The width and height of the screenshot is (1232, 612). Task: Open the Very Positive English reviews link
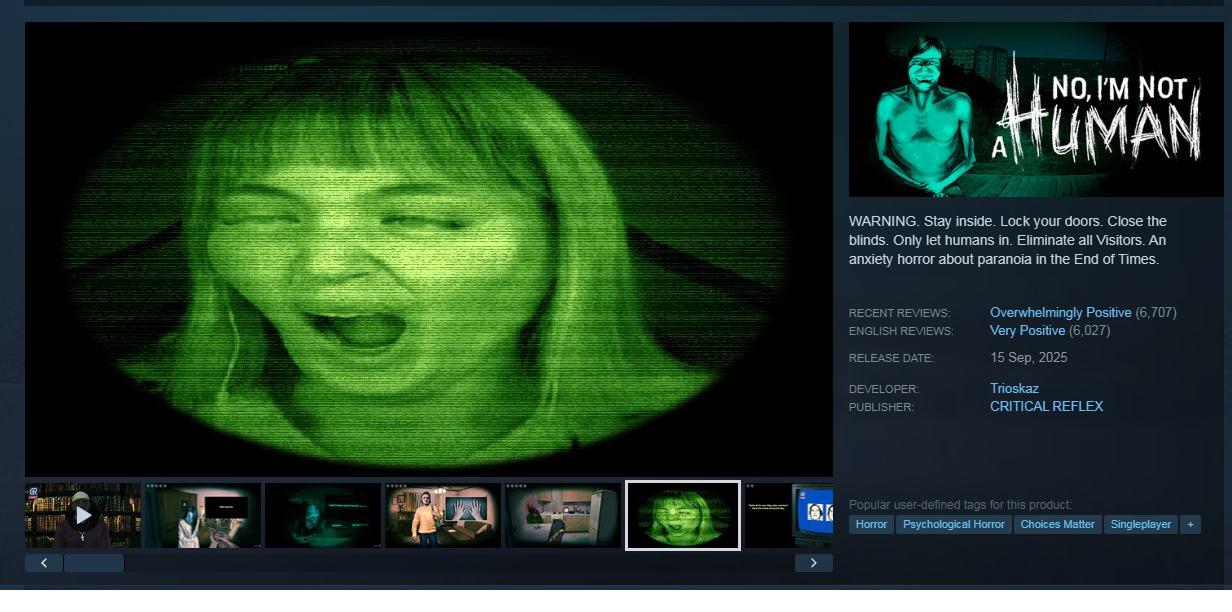1028,331
